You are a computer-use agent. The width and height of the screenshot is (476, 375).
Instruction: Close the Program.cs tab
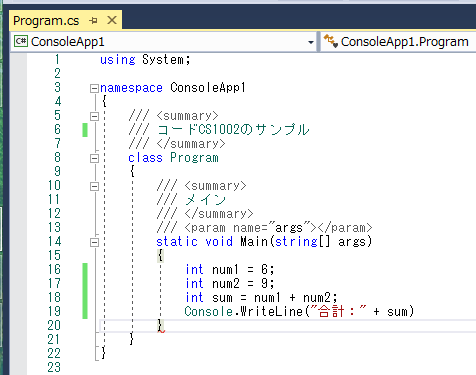[x=112, y=20]
